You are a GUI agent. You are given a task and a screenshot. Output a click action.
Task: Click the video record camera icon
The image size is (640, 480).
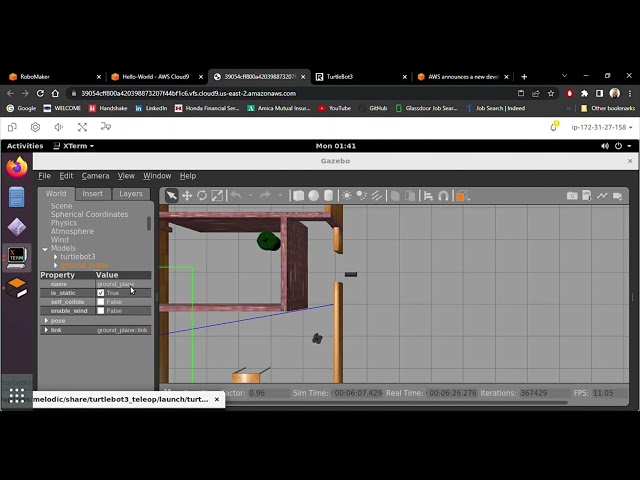(x=618, y=196)
